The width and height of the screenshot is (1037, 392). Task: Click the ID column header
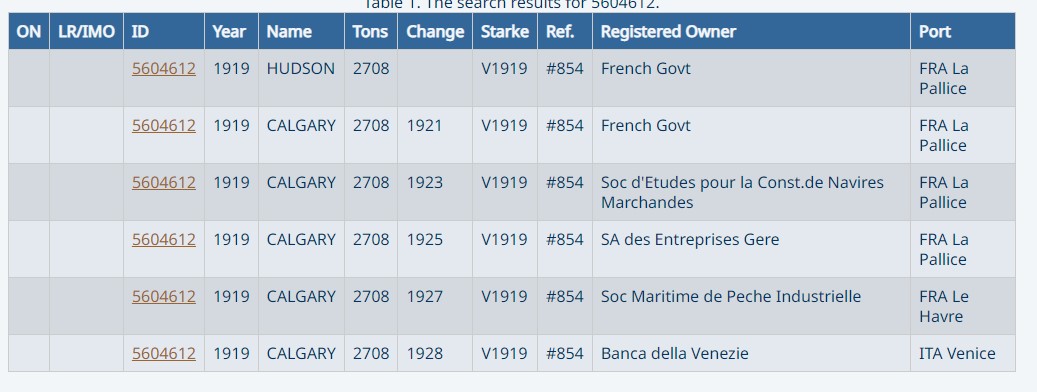point(163,31)
